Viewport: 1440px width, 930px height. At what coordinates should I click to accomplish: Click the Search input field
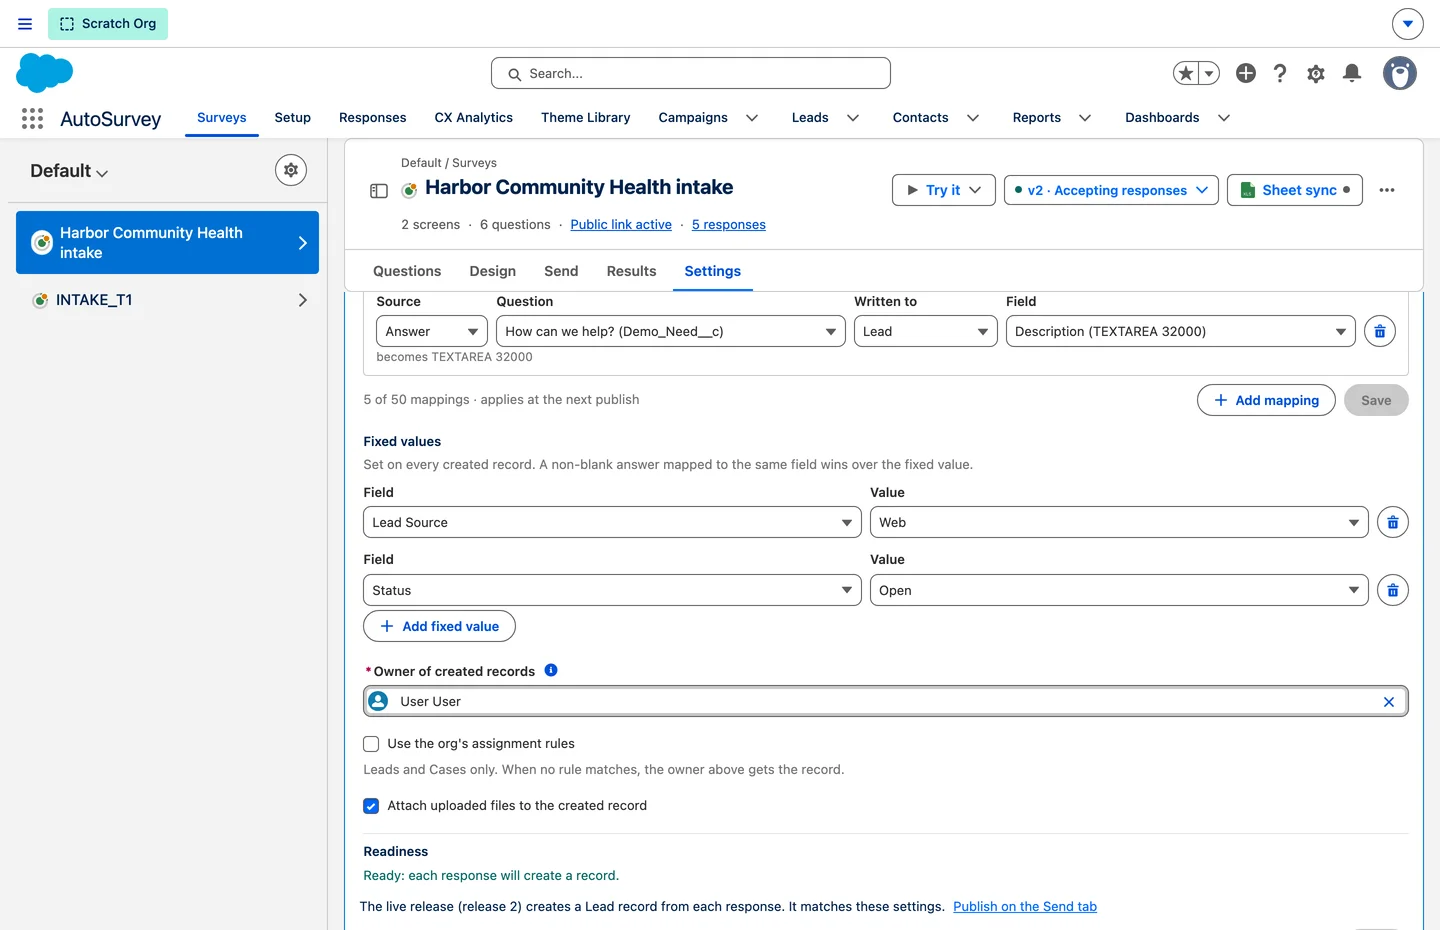(691, 73)
